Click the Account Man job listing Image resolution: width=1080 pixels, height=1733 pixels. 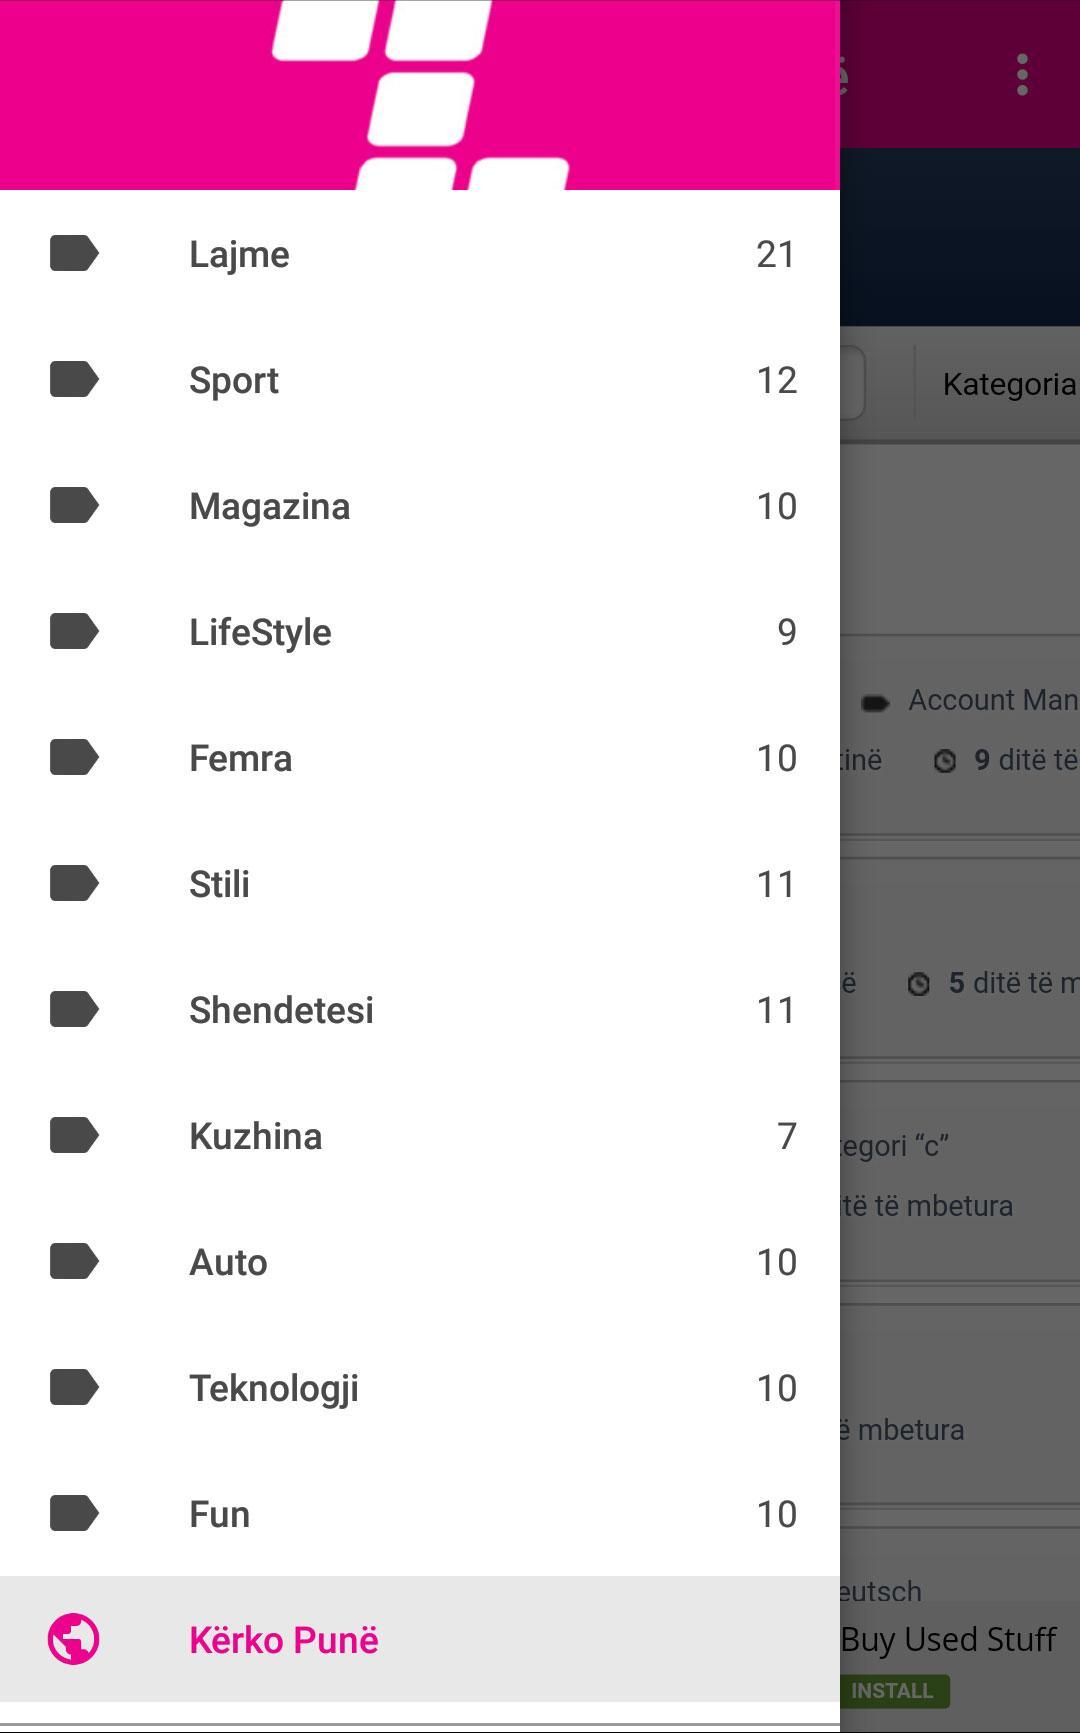tap(990, 700)
